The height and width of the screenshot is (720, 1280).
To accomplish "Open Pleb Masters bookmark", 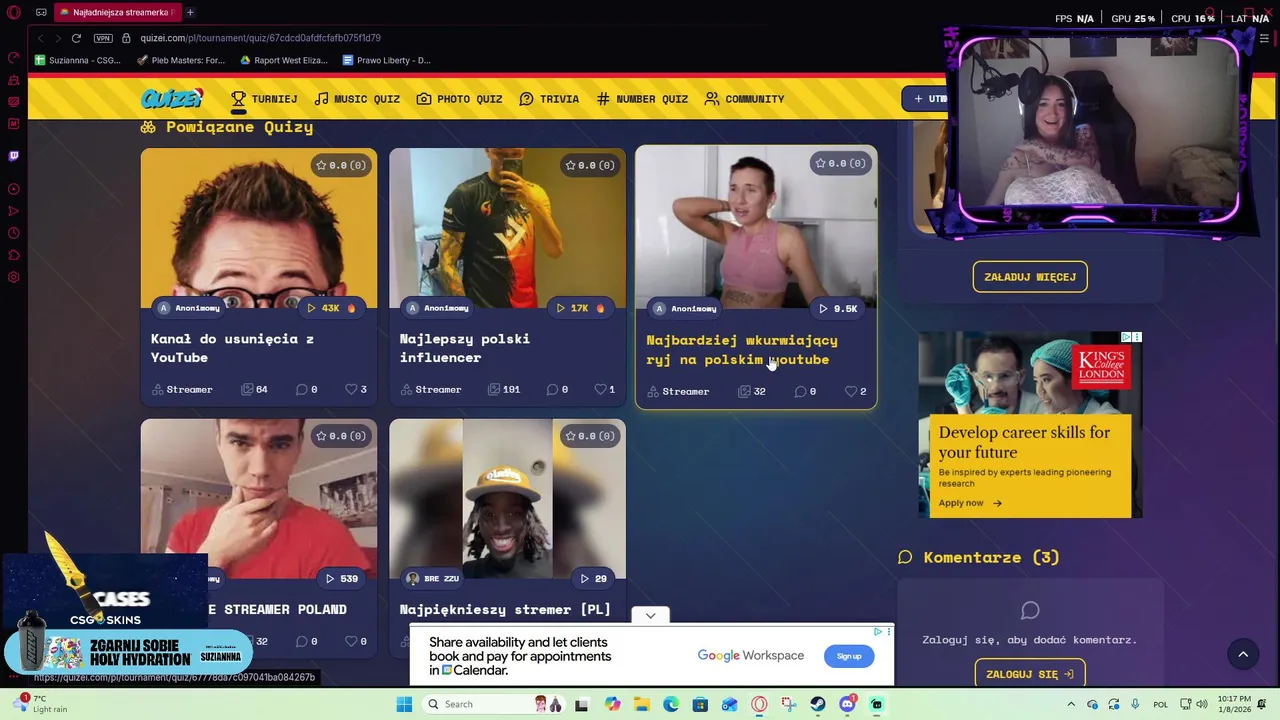I will [x=180, y=60].
